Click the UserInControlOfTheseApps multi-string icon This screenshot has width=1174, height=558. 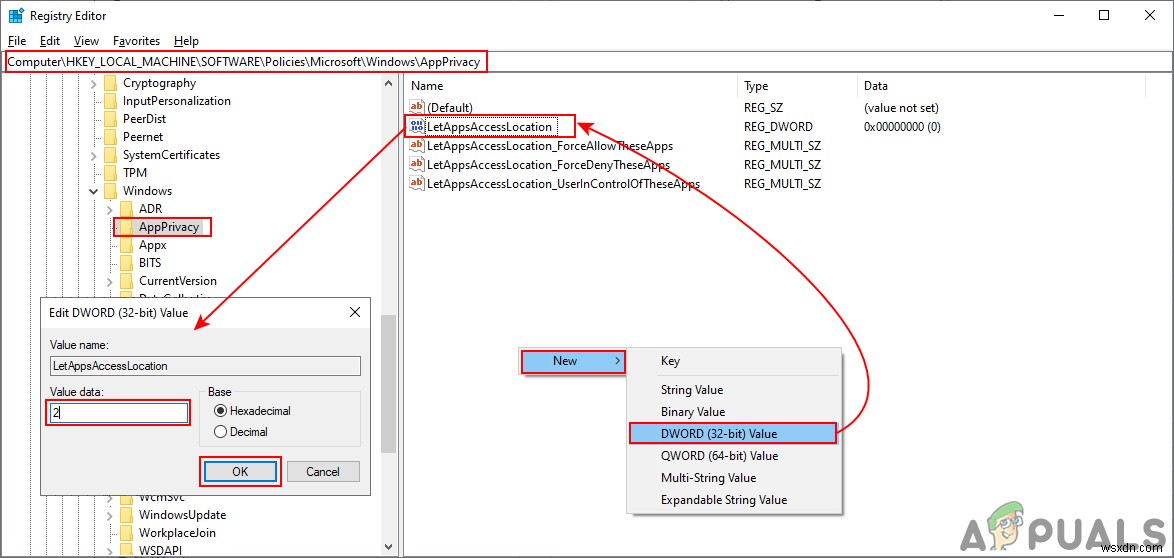coord(418,184)
